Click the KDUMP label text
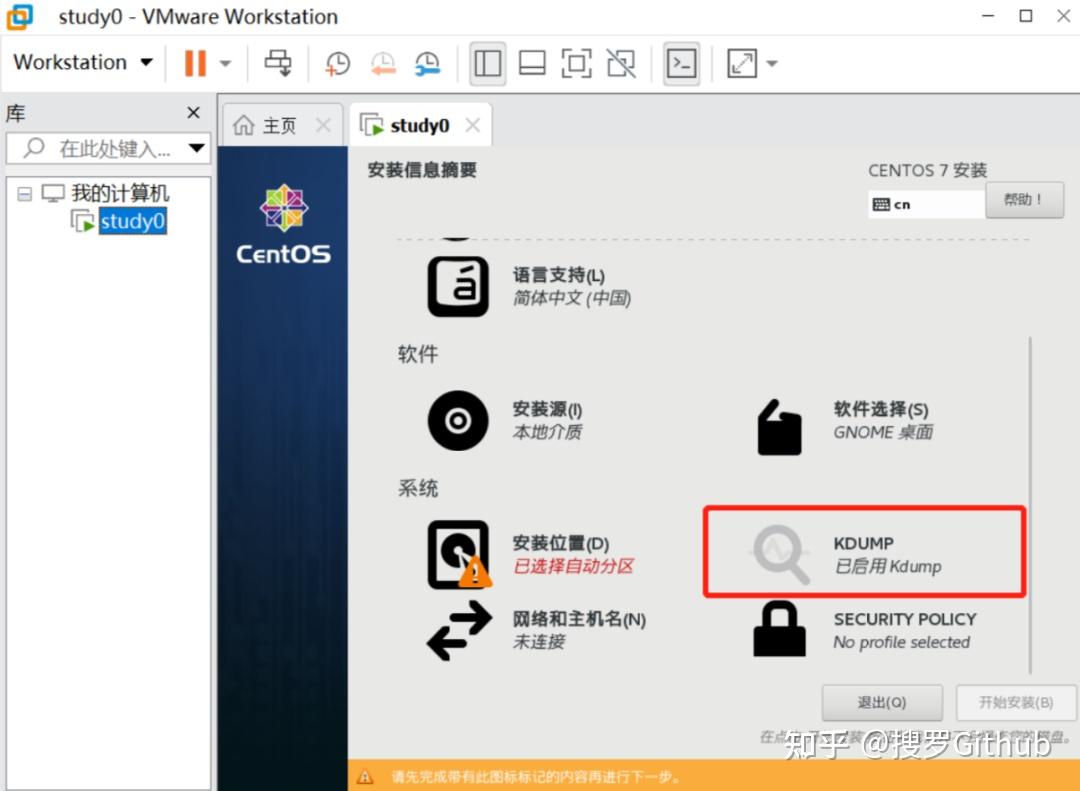The height and width of the screenshot is (791, 1080). pos(864,544)
